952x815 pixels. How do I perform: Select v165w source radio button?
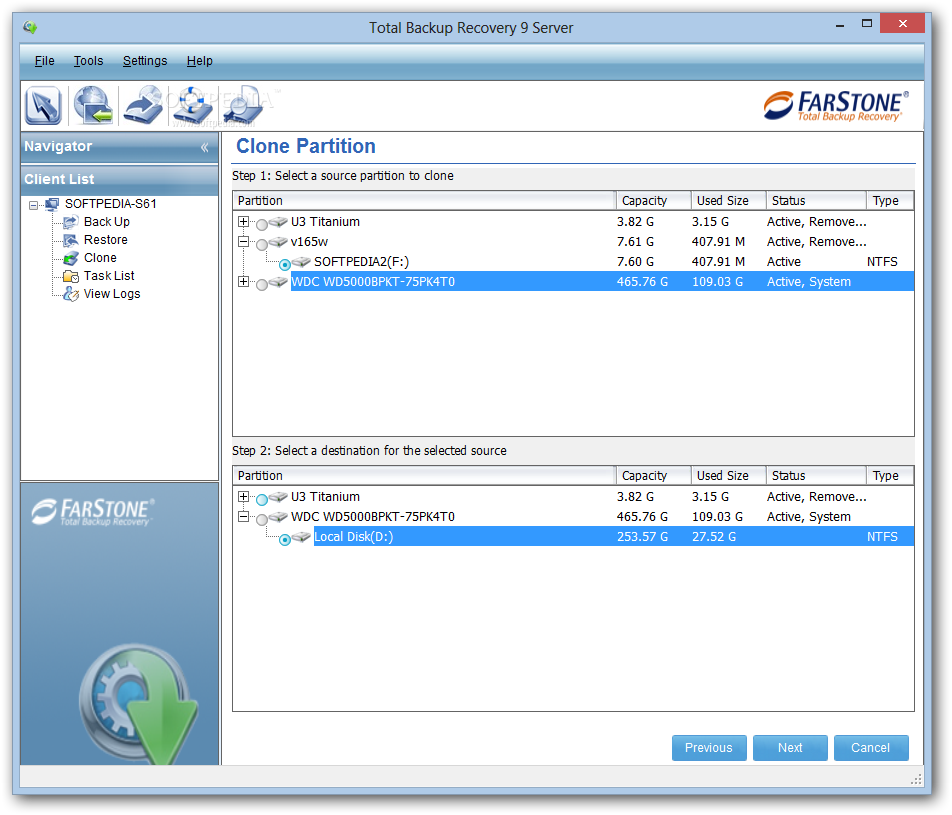(262, 245)
